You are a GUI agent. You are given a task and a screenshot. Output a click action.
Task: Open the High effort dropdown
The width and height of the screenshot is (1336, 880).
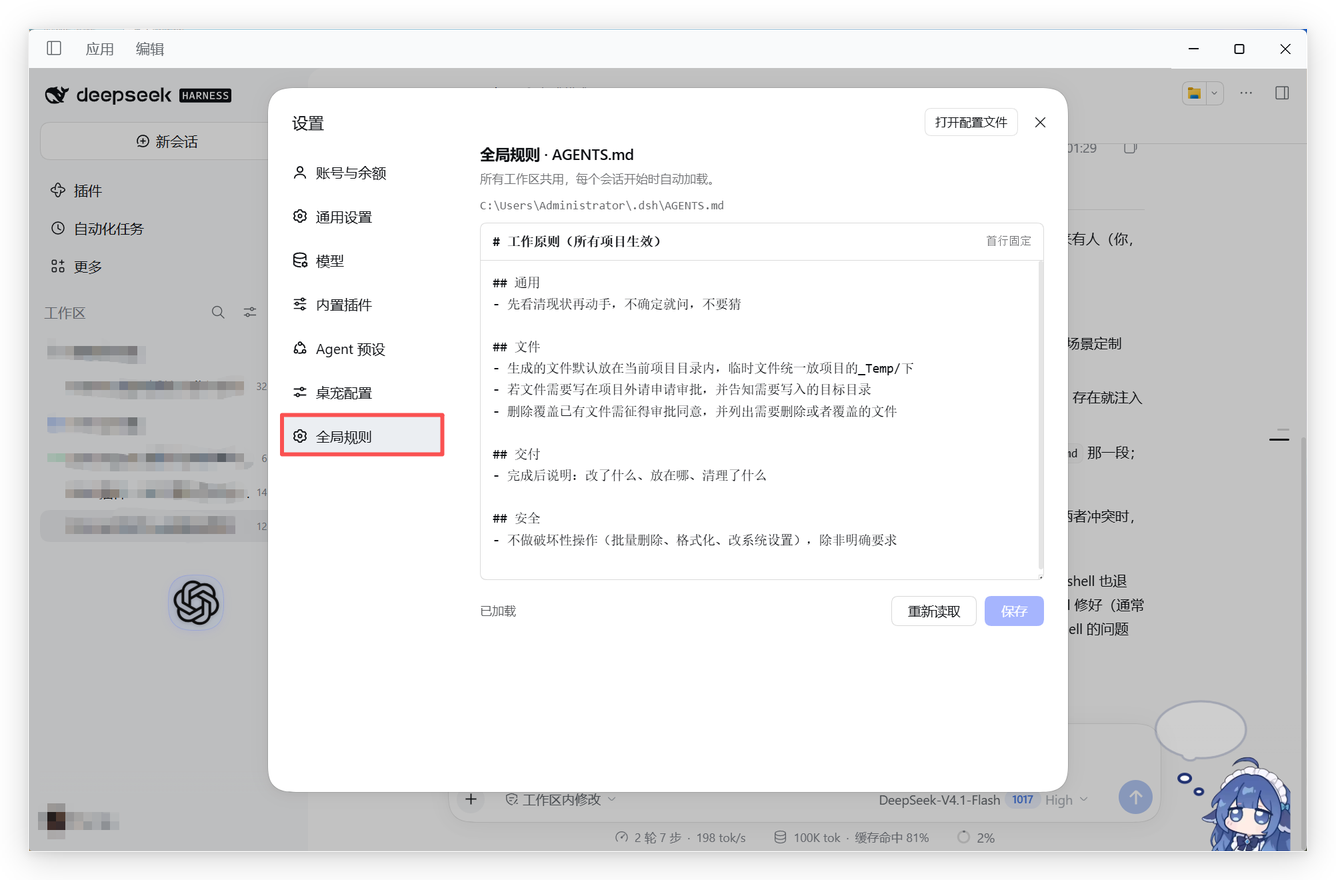(1066, 799)
